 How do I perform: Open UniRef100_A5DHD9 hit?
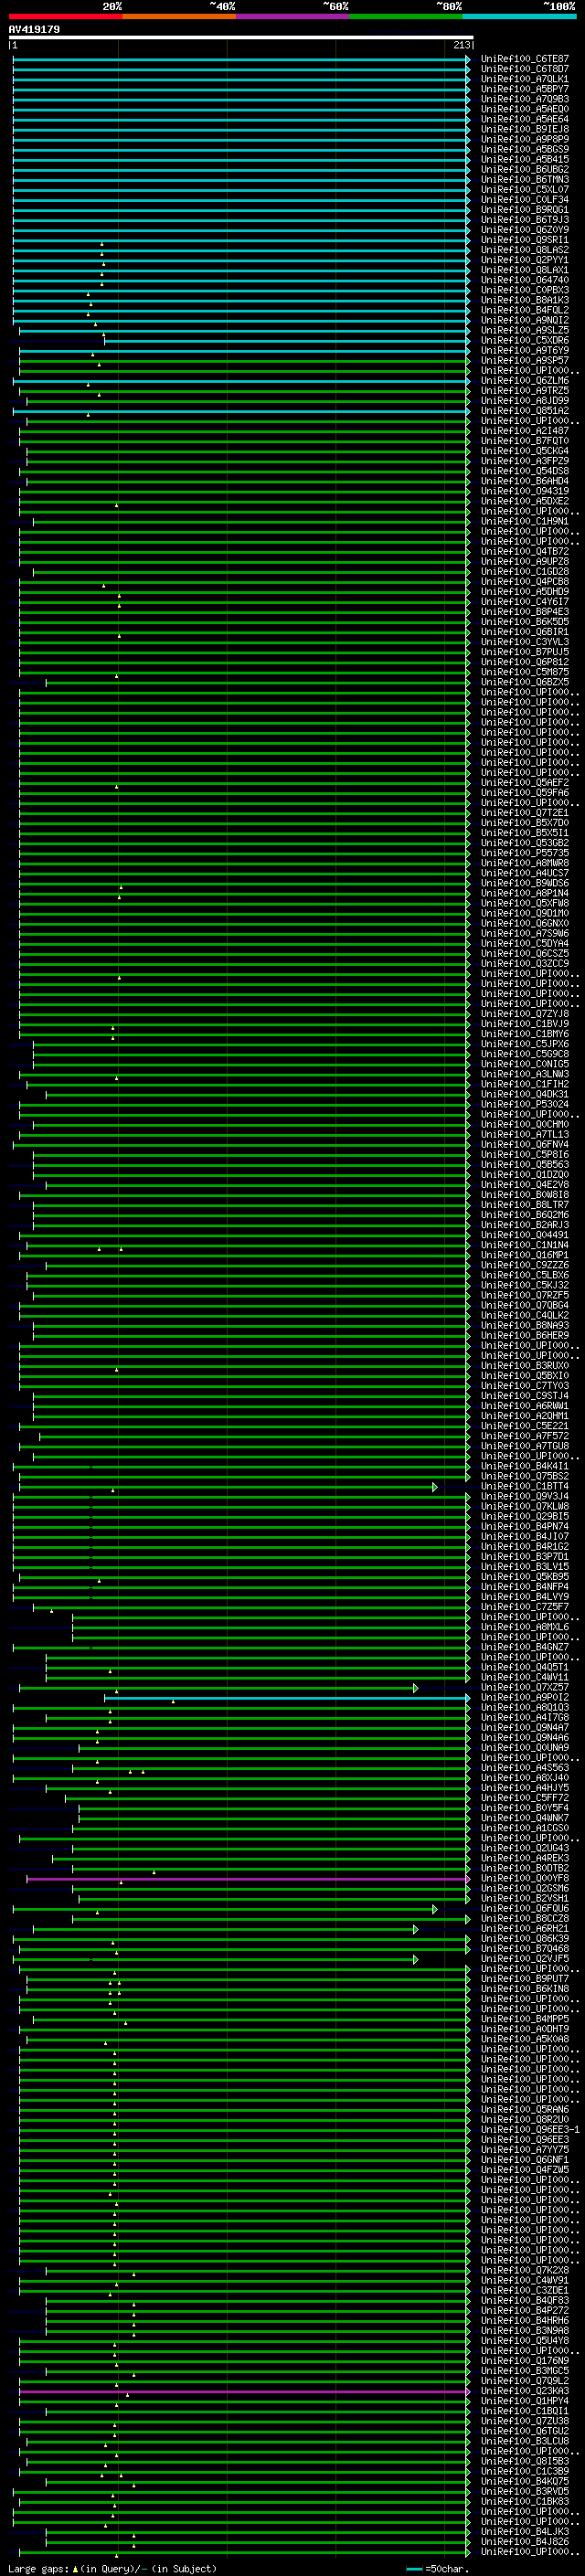click(x=525, y=592)
